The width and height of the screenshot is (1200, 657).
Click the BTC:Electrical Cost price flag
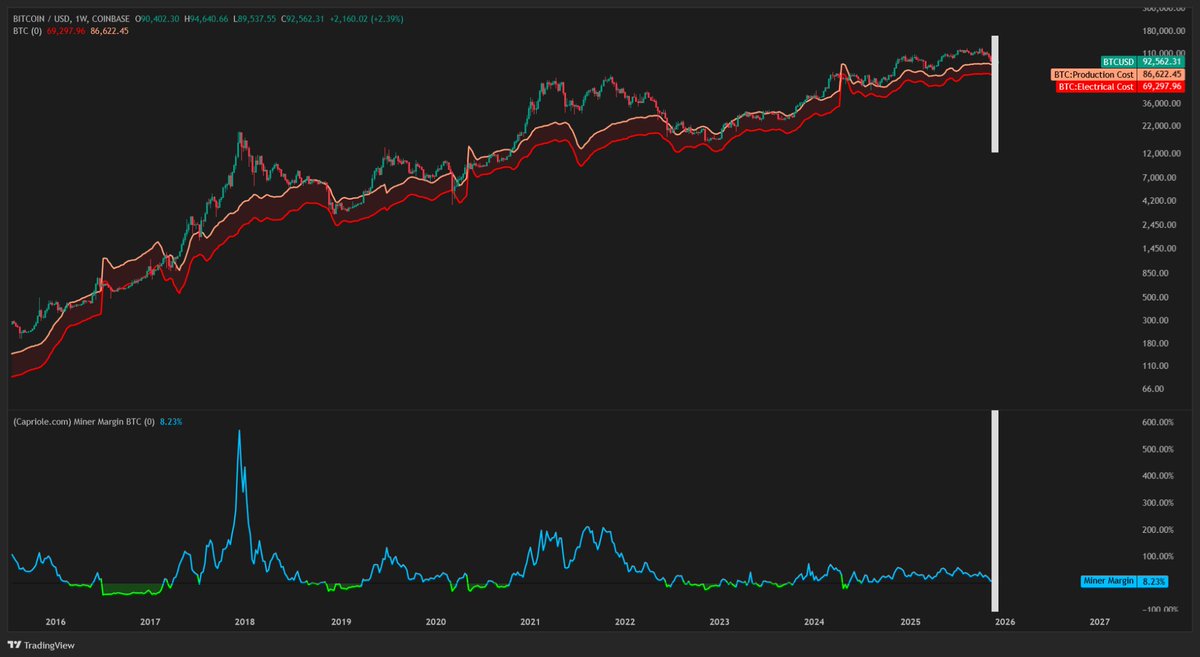click(1095, 87)
